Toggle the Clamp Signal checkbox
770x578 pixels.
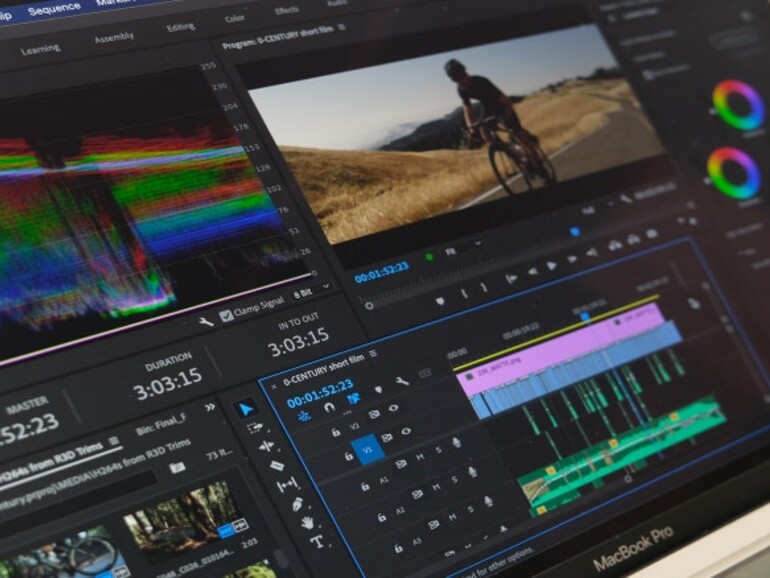click(x=227, y=315)
